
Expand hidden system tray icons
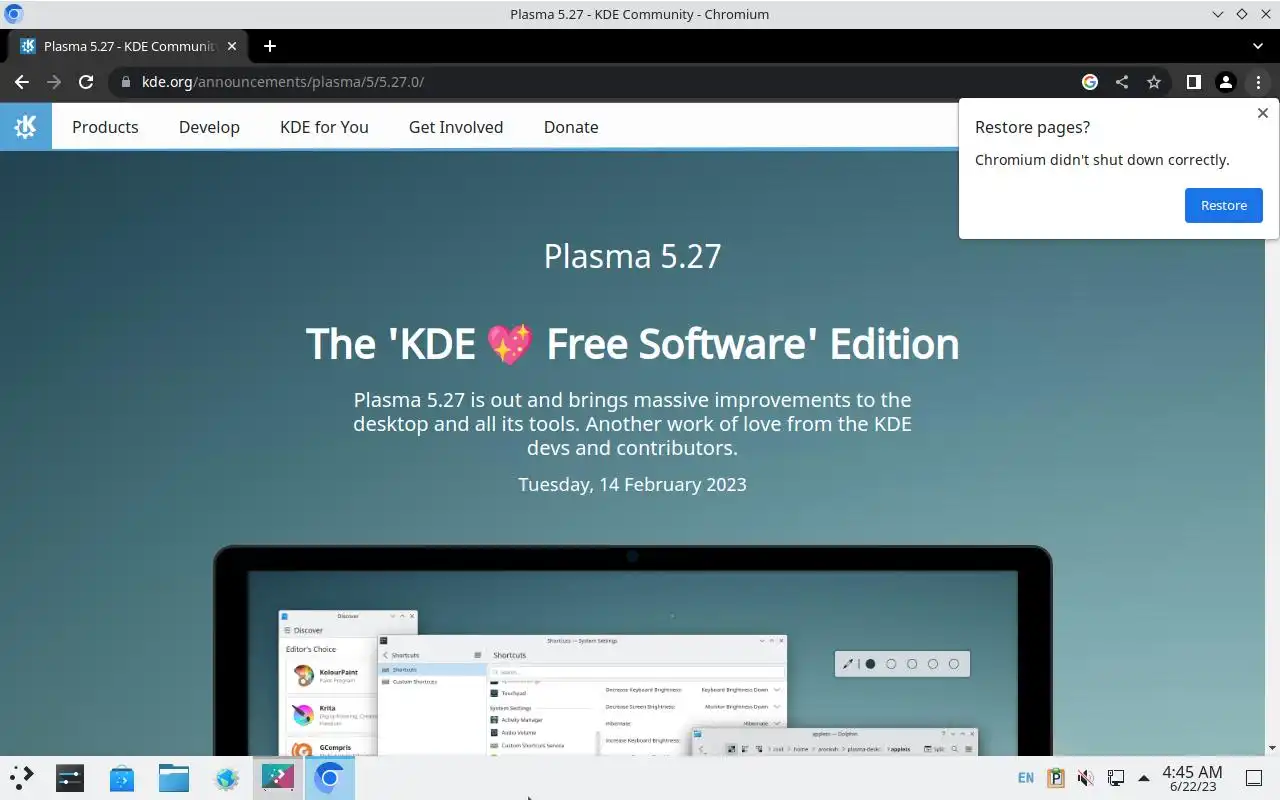pyautogui.click(x=1144, y=778)
